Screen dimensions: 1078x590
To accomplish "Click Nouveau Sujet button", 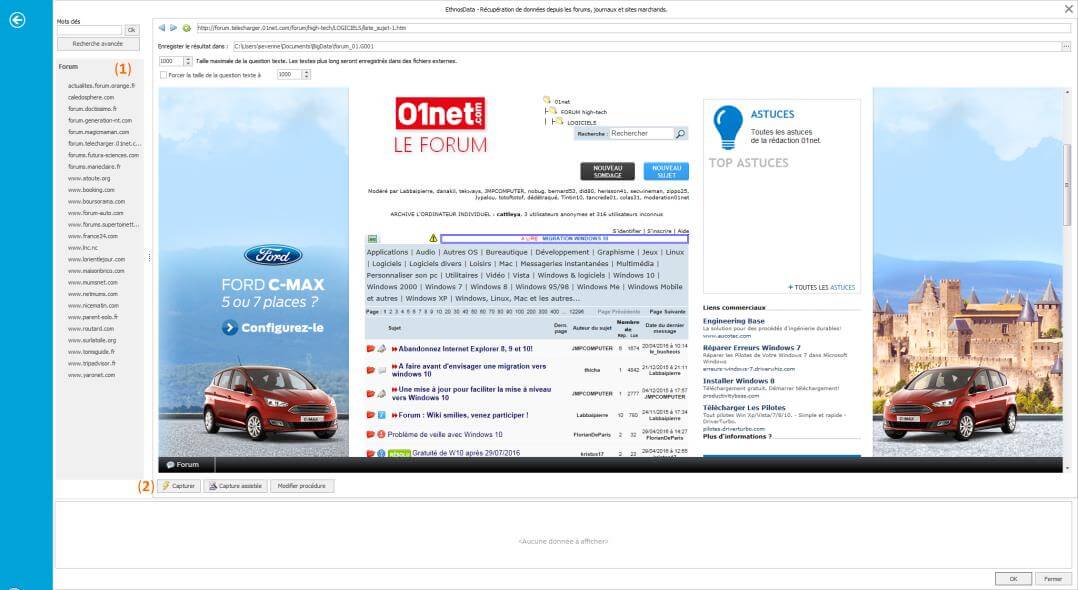I will pyautogui.click(x=666, y=171).
